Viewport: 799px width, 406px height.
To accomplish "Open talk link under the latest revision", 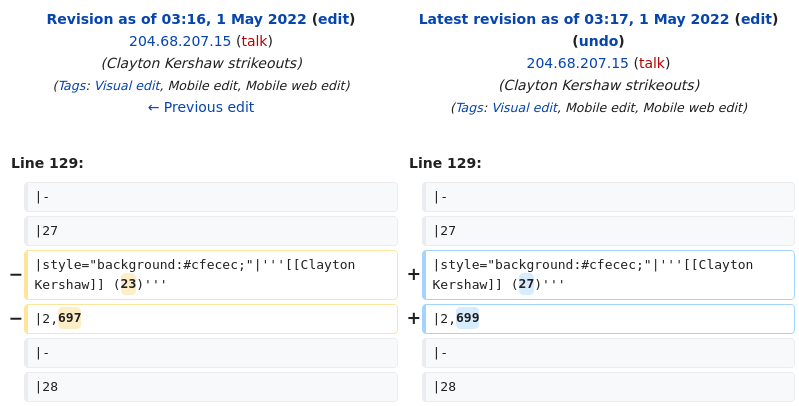I will [x=652, y=63].
